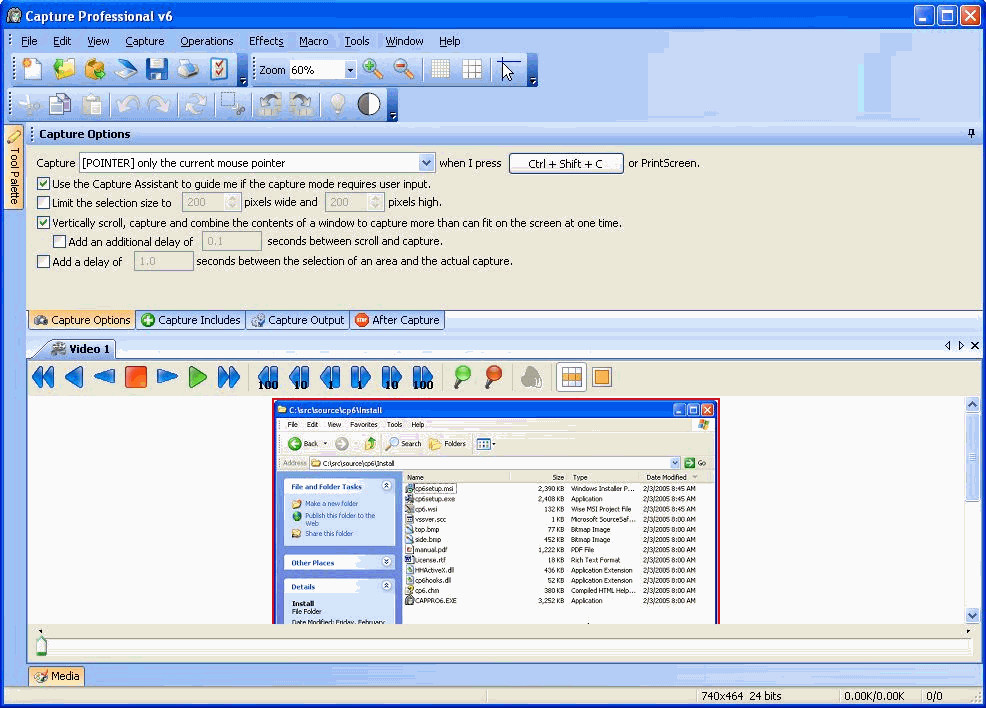Step back 100 frames
Screen dimensions: 986x708
point(268,377)
